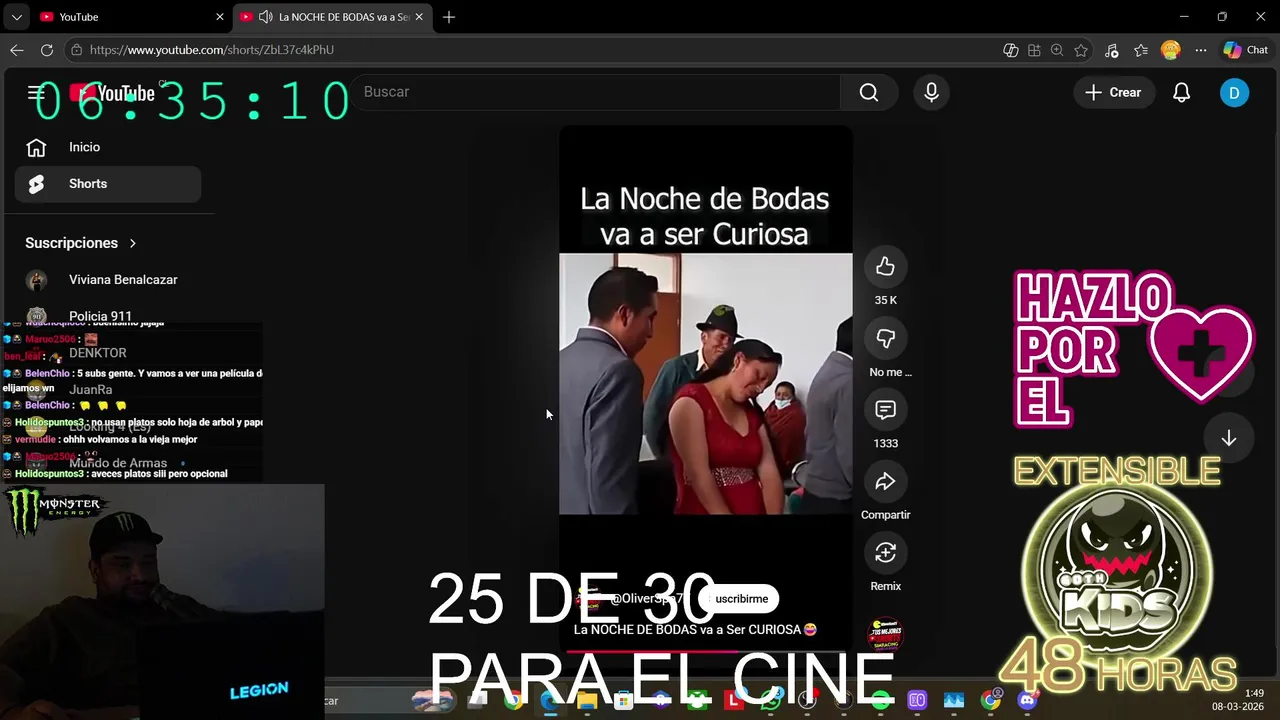Open Policia 911 subscription

tap(108, 316)
